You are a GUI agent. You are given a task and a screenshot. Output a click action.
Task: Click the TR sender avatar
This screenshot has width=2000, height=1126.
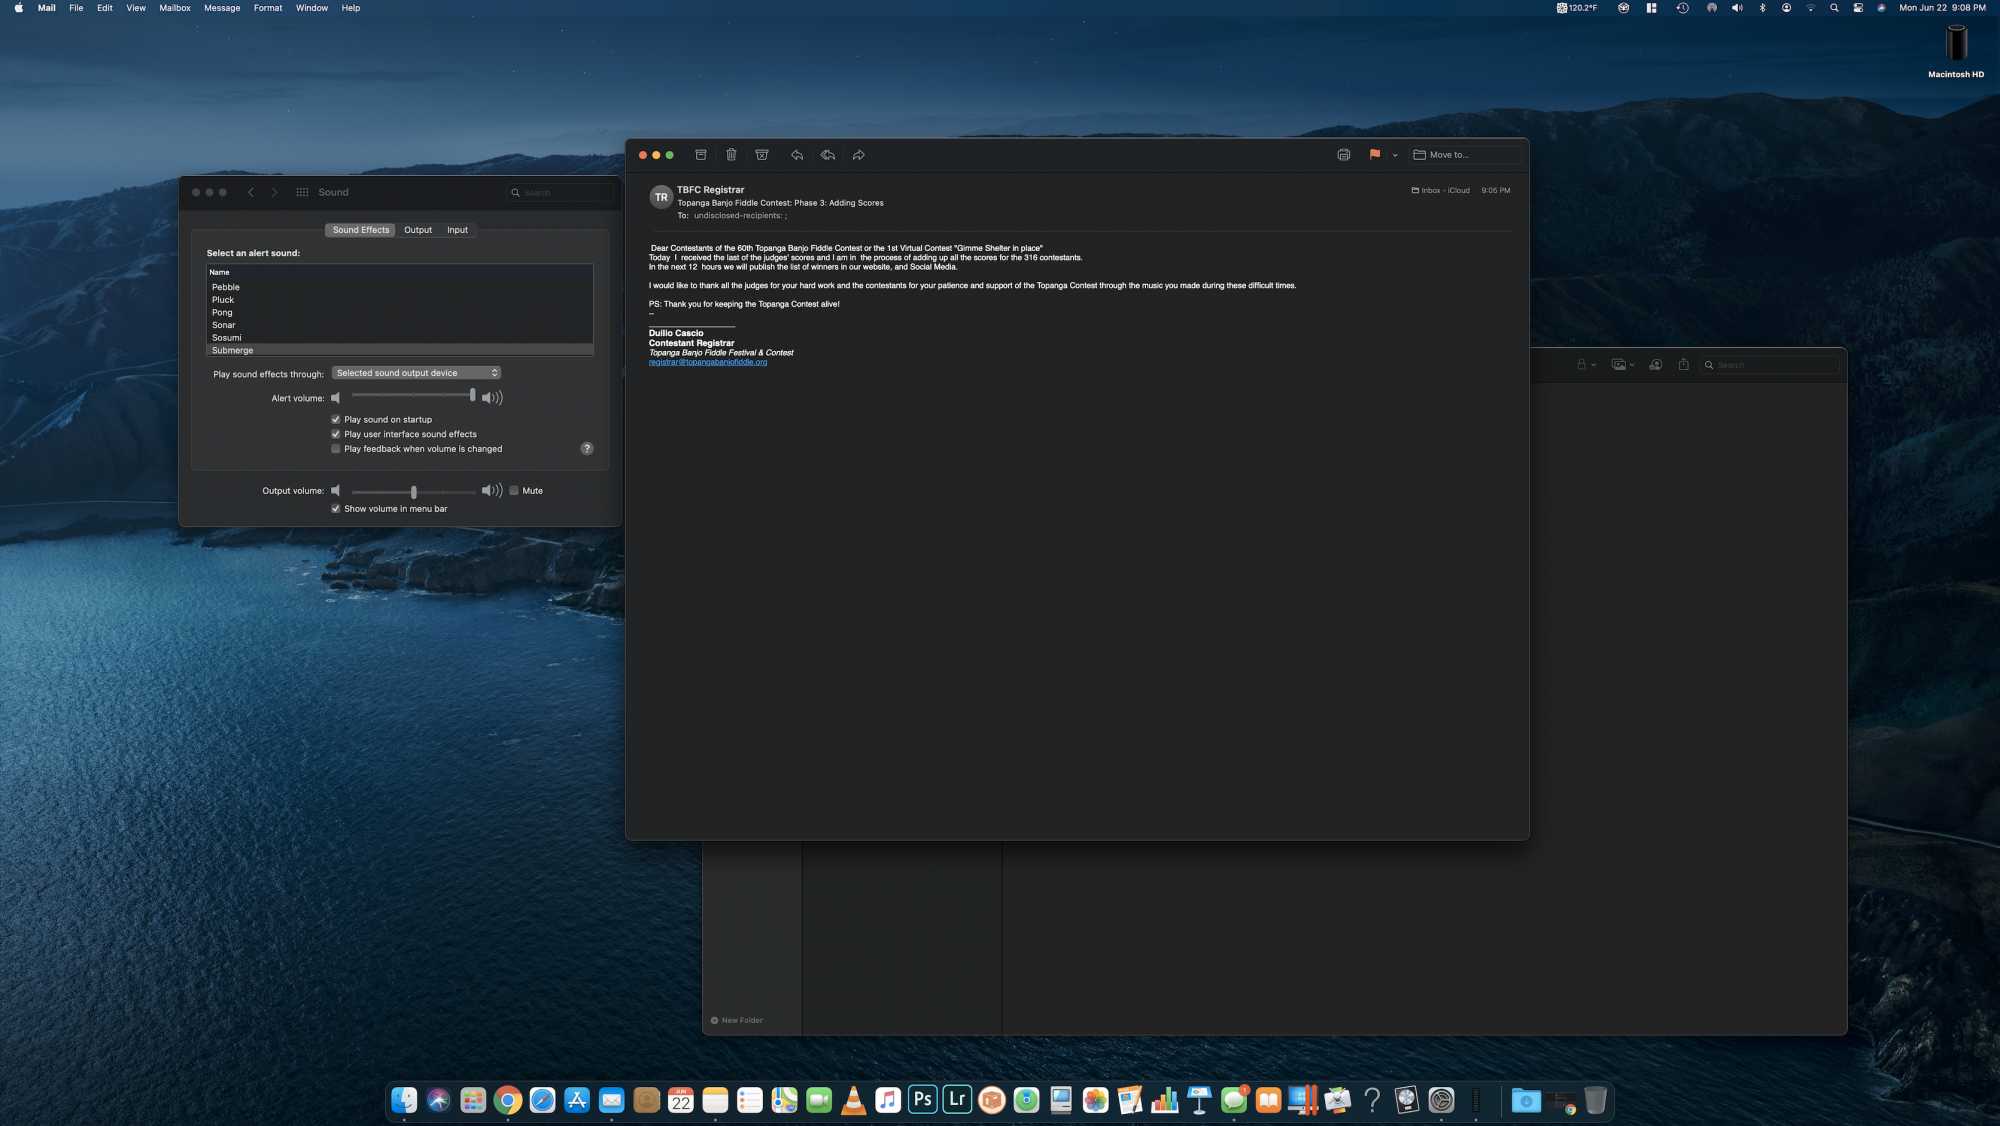(x=661, y=197)
